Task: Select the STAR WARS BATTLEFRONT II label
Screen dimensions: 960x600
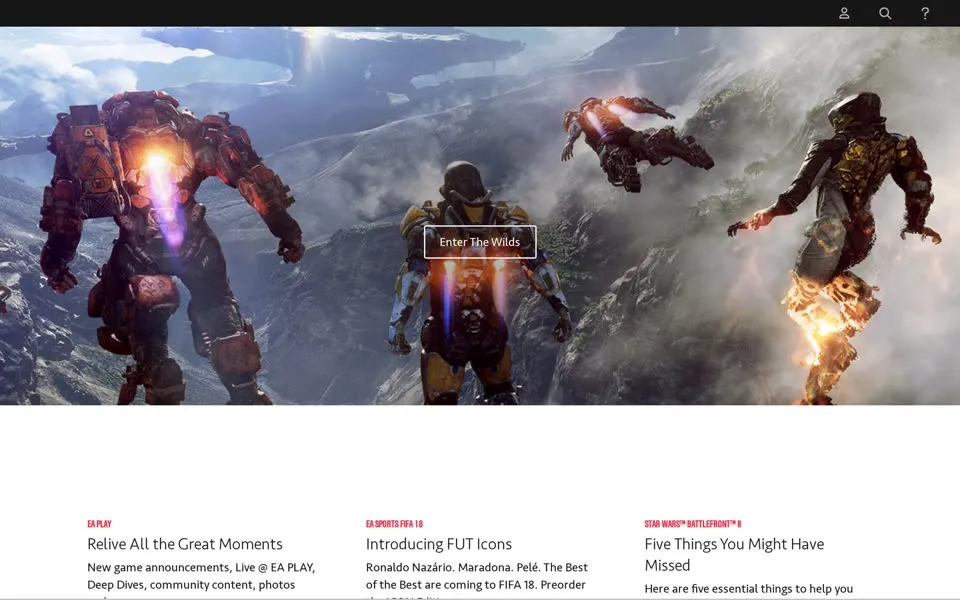Action: click(x=692, y=524)
